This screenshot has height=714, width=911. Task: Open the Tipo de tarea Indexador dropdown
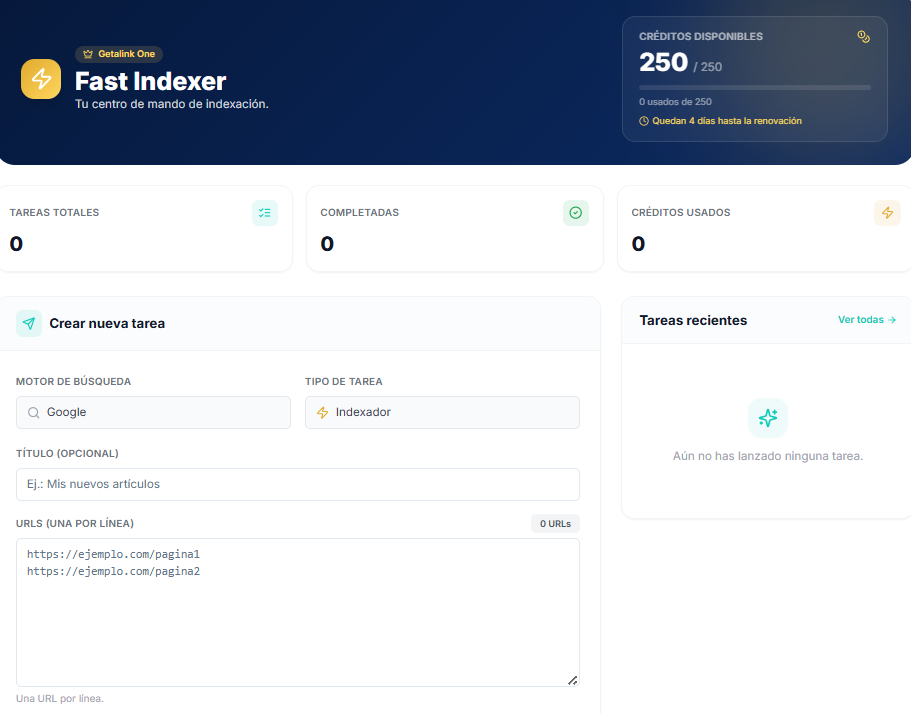click(442, 412)
